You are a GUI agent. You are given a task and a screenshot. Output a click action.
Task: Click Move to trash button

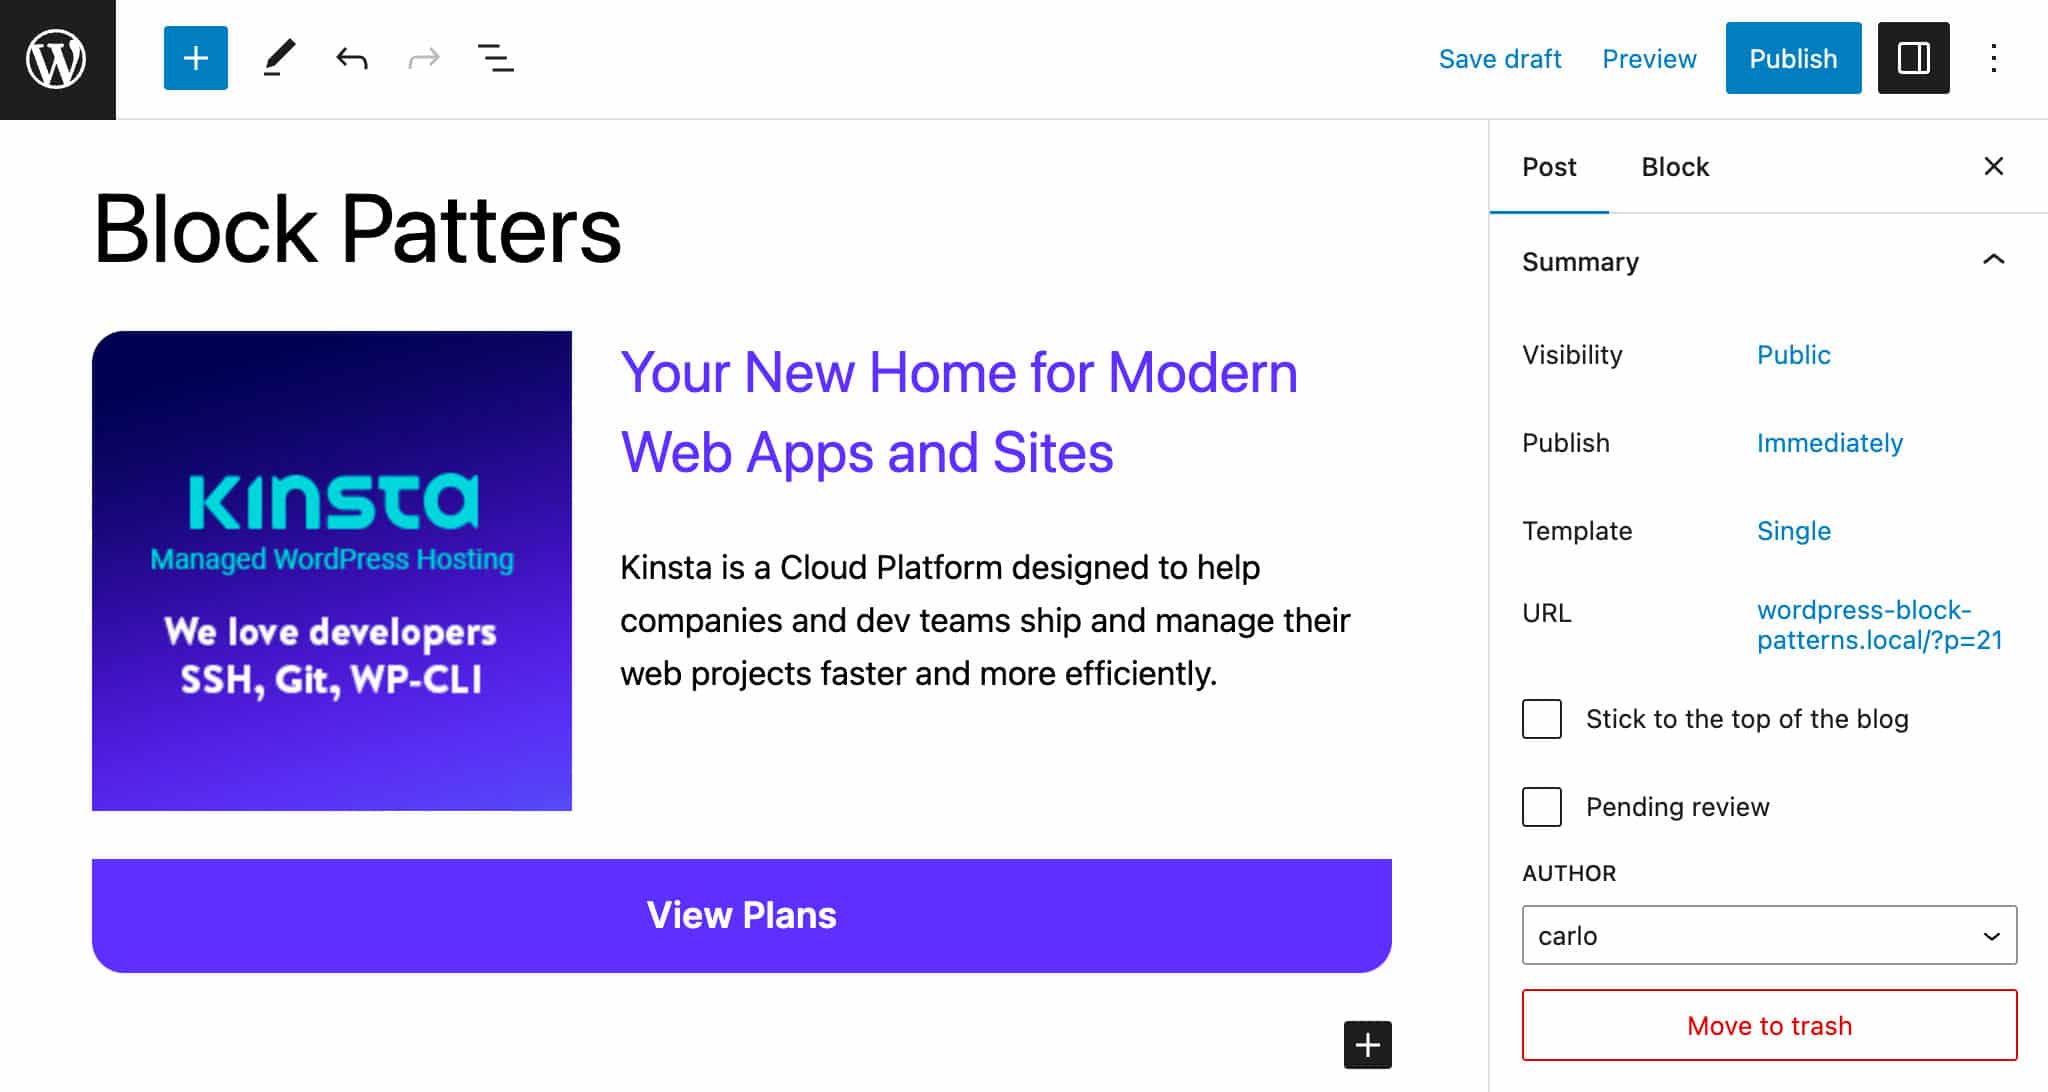[x=1770, y=1026]
